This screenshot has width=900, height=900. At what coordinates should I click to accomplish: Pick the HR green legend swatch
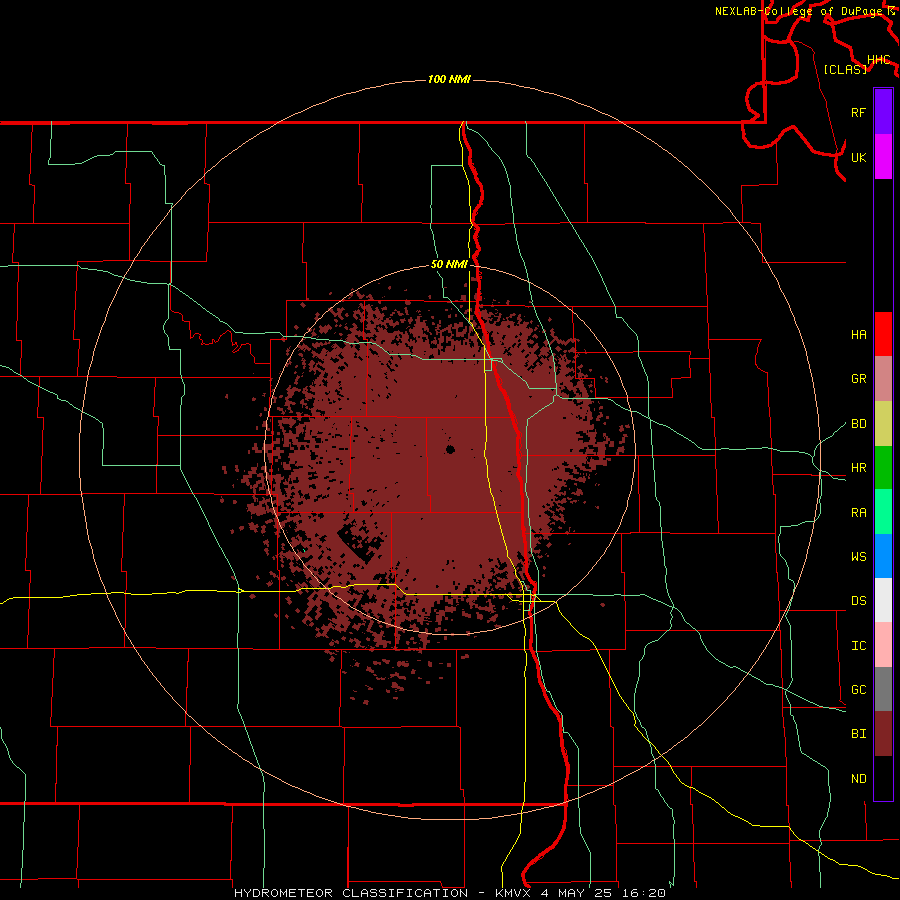point(883,468)
